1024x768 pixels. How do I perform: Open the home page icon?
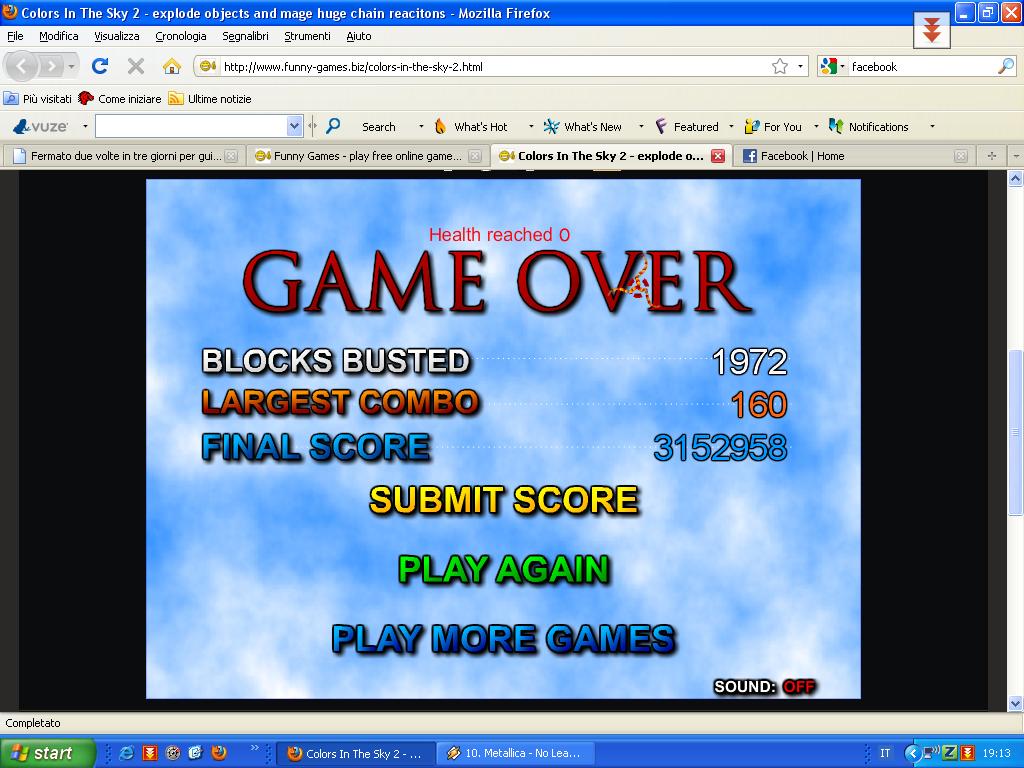click(172, 66)
